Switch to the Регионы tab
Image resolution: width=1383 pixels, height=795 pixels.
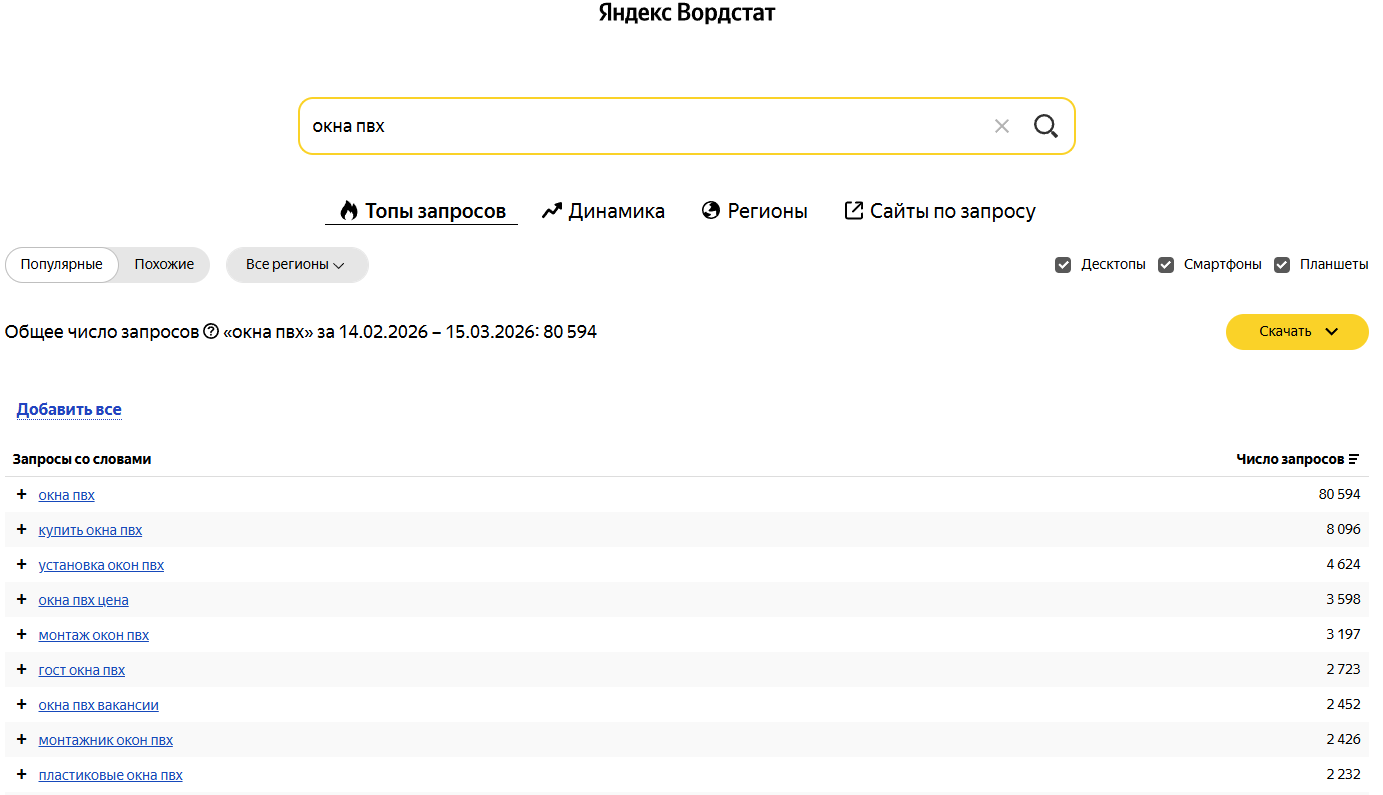[755, 211]
